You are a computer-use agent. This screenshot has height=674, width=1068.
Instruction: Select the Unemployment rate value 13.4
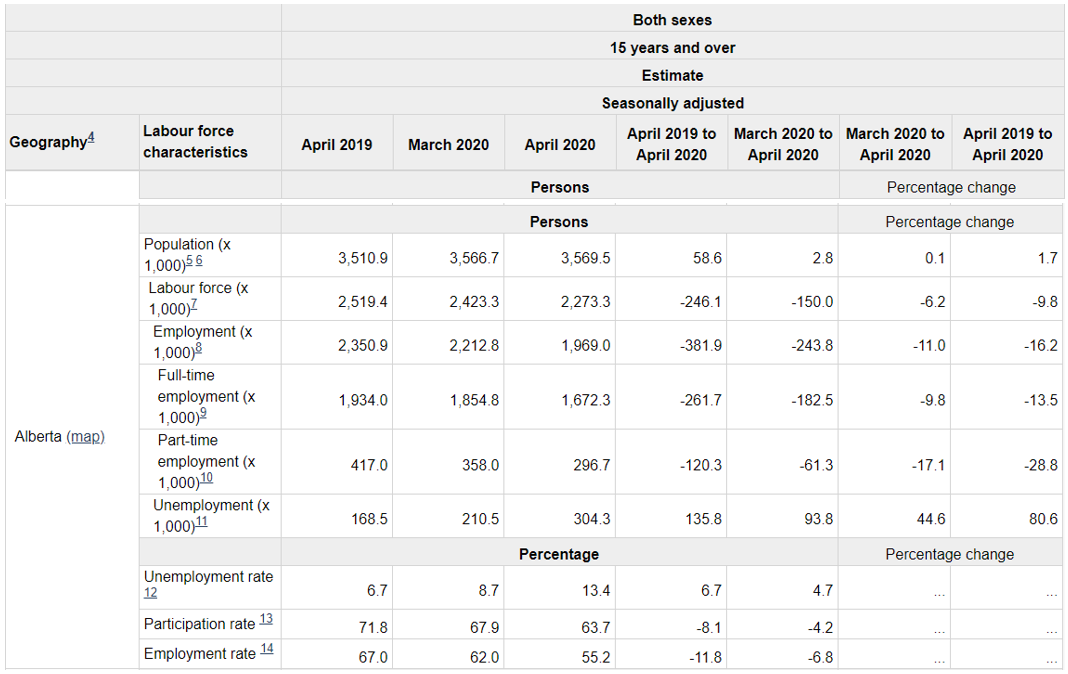point(596,590)
